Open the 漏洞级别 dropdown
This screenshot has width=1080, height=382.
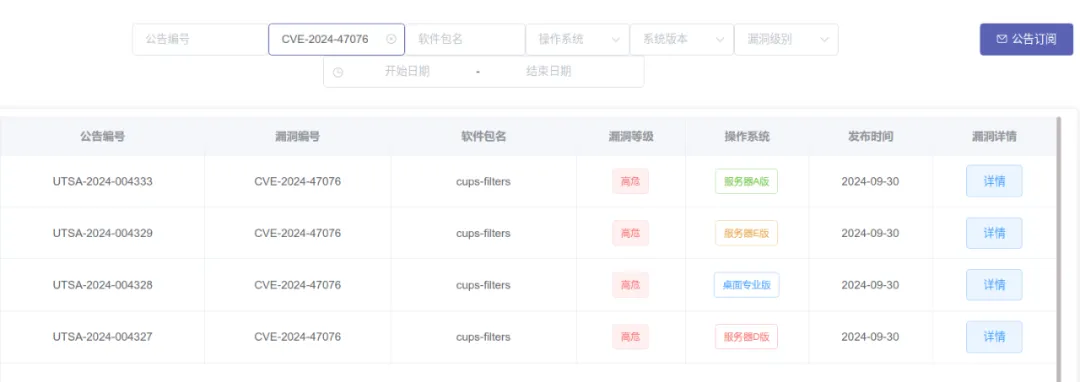(x=787, y=39)
